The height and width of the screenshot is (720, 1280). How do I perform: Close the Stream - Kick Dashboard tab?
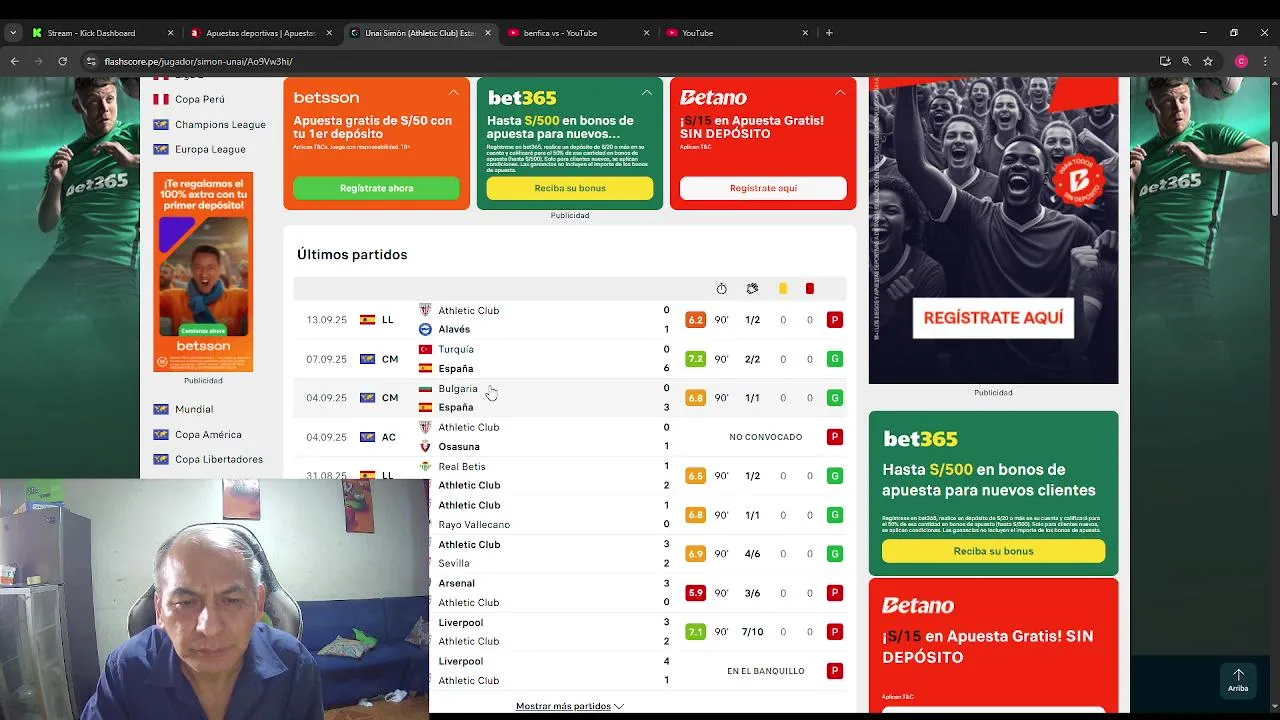[170, 33]
